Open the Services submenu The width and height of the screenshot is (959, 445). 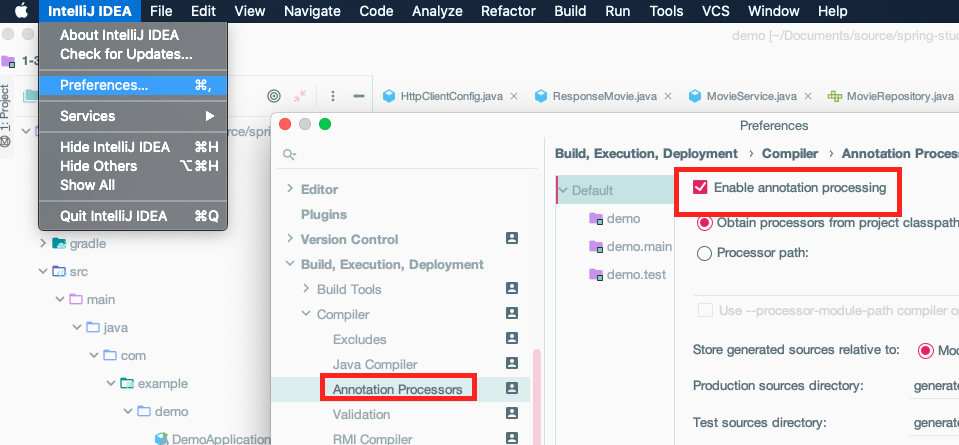coord(133,116)
